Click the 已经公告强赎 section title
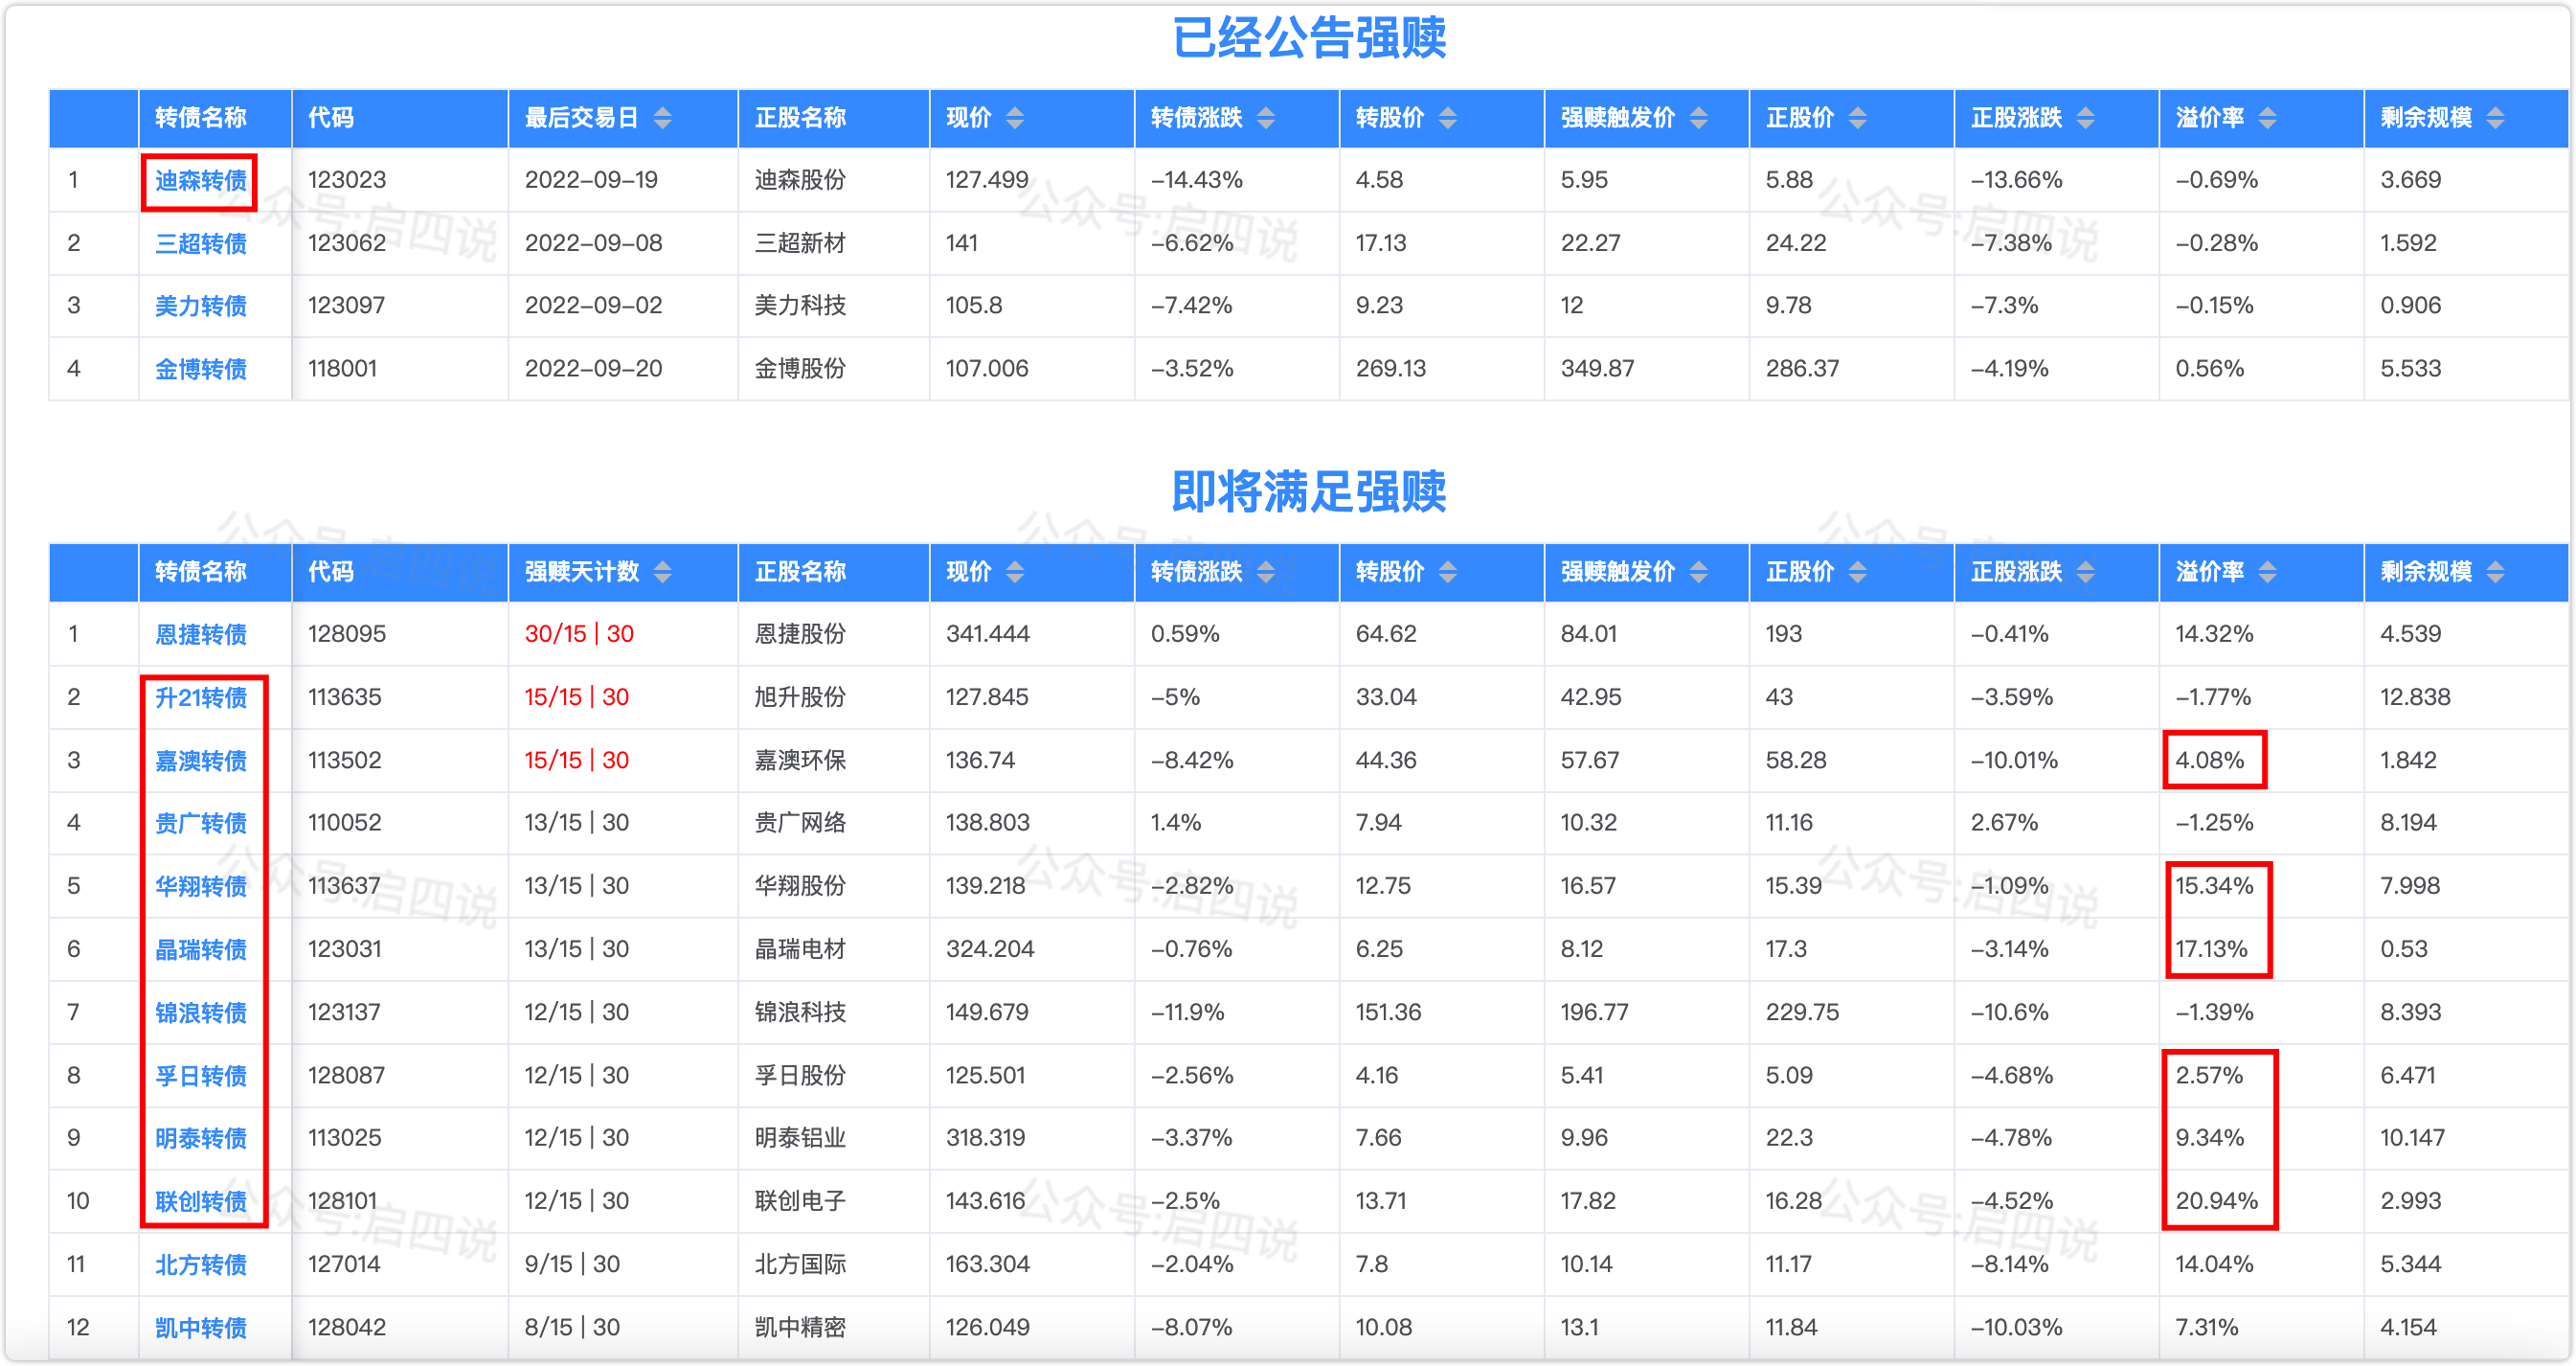The height and width of the screenshot is (1366, 2576). (1309, 38)
